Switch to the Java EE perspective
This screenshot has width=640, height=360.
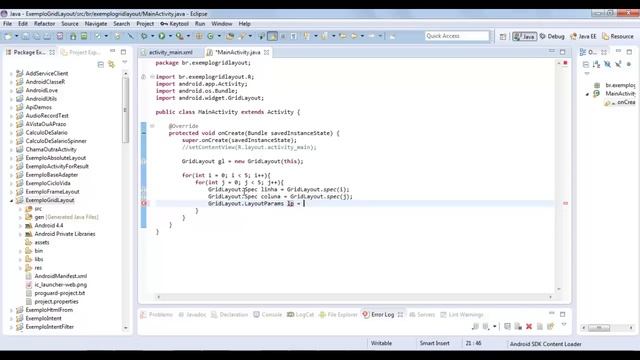coord(583,36)
